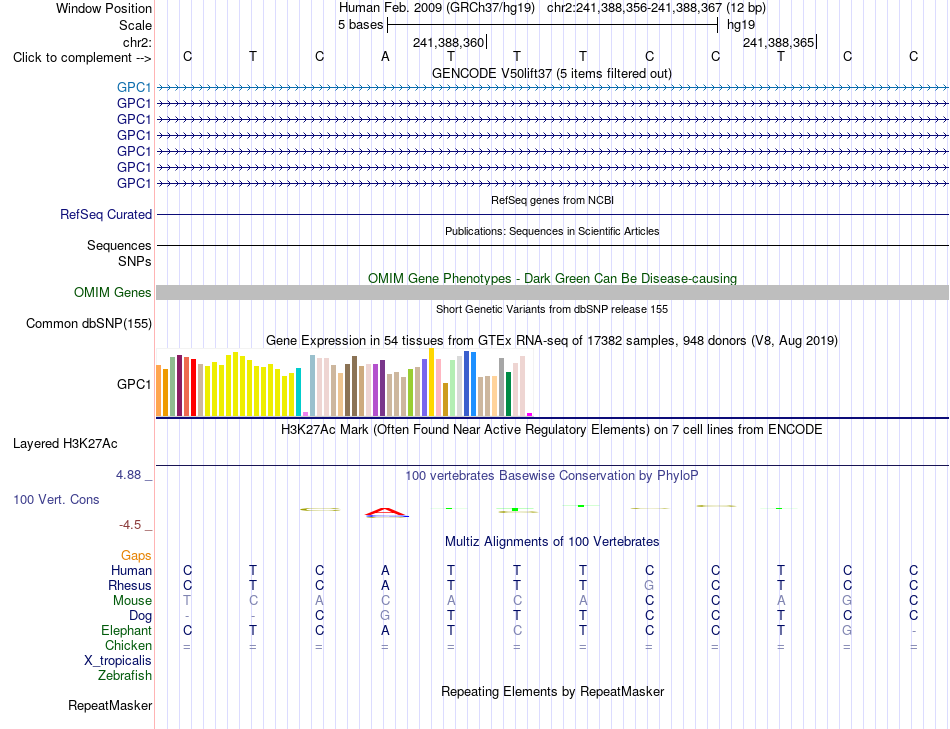Open 'RefSeq genes from NCBI' track title

pyautogui.click(x=553, y=200)
